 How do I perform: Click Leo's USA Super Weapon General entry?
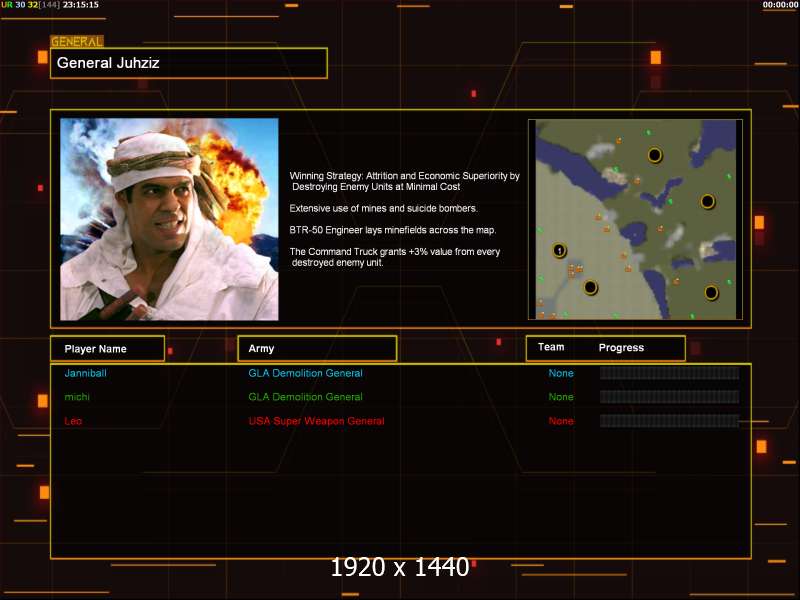click(316, 421)
